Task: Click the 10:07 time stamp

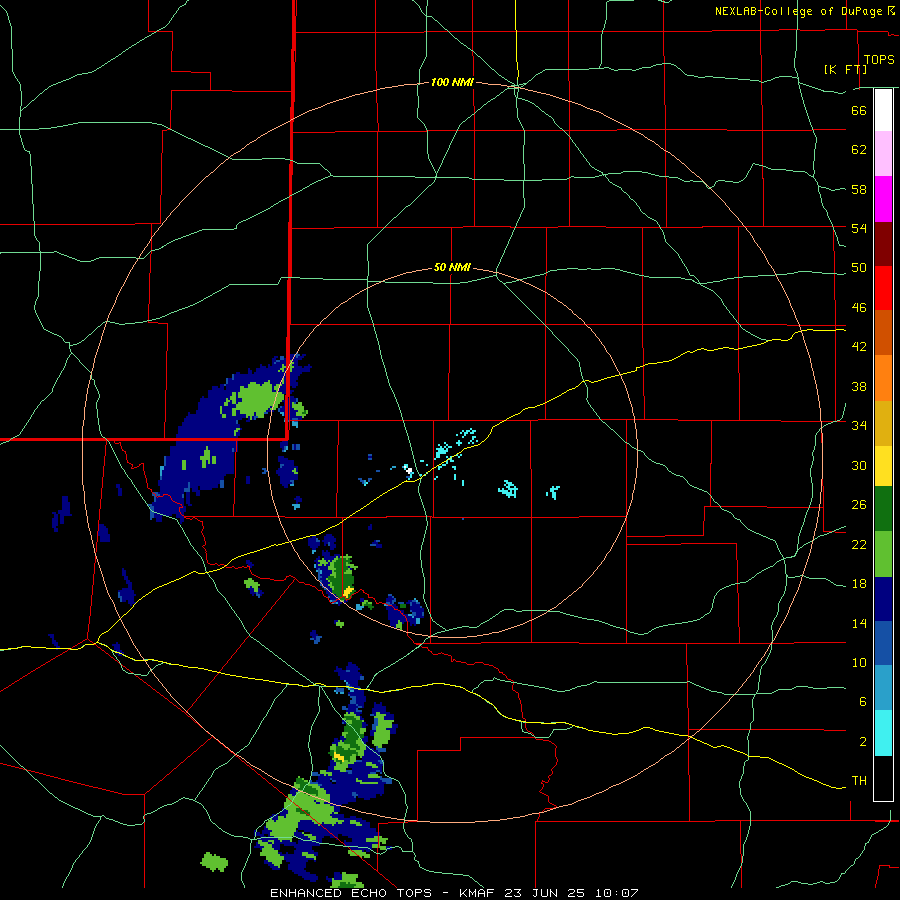Action: 617,893
